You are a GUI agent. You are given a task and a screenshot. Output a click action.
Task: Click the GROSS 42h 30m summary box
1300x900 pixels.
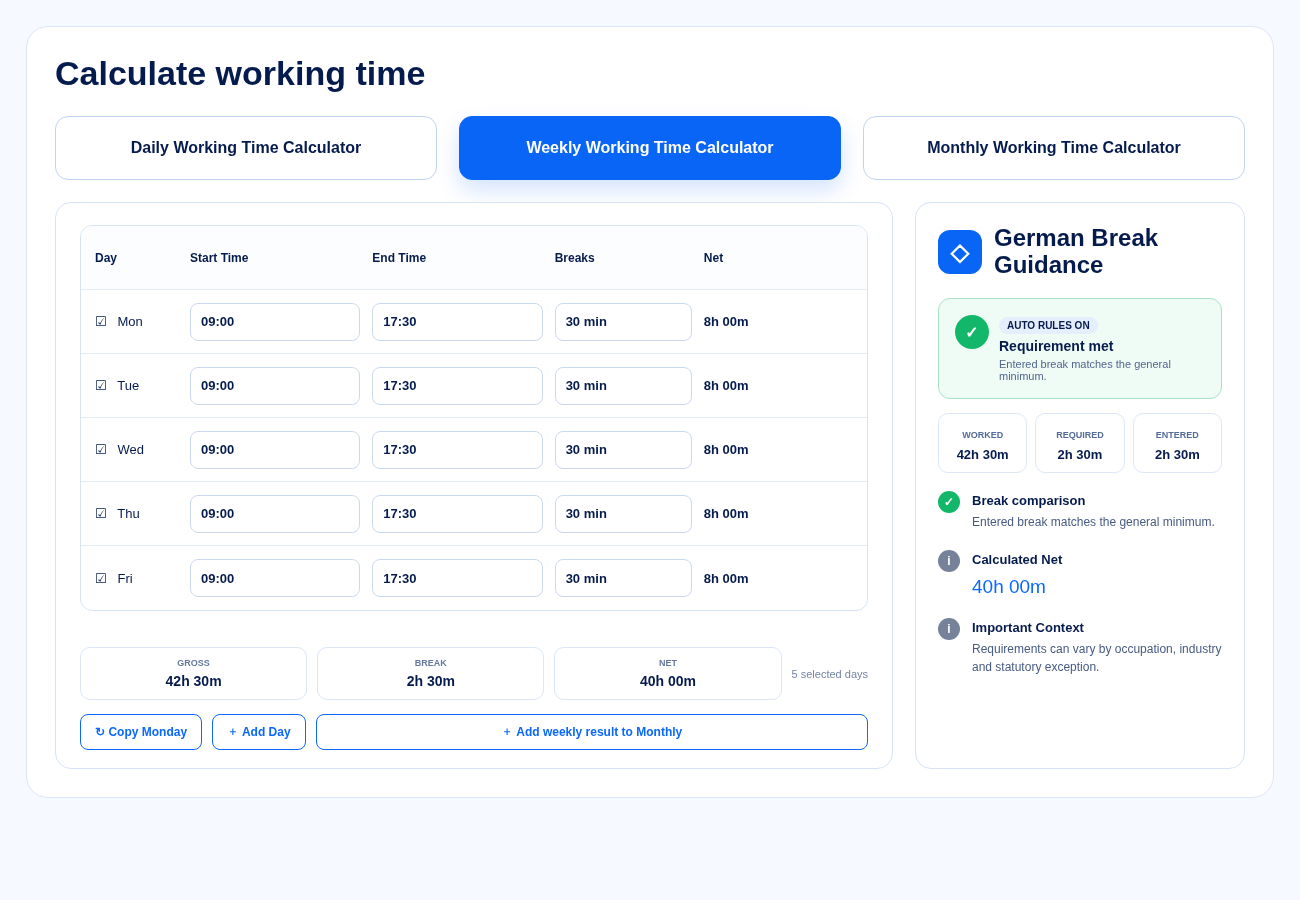pos(193,673)
